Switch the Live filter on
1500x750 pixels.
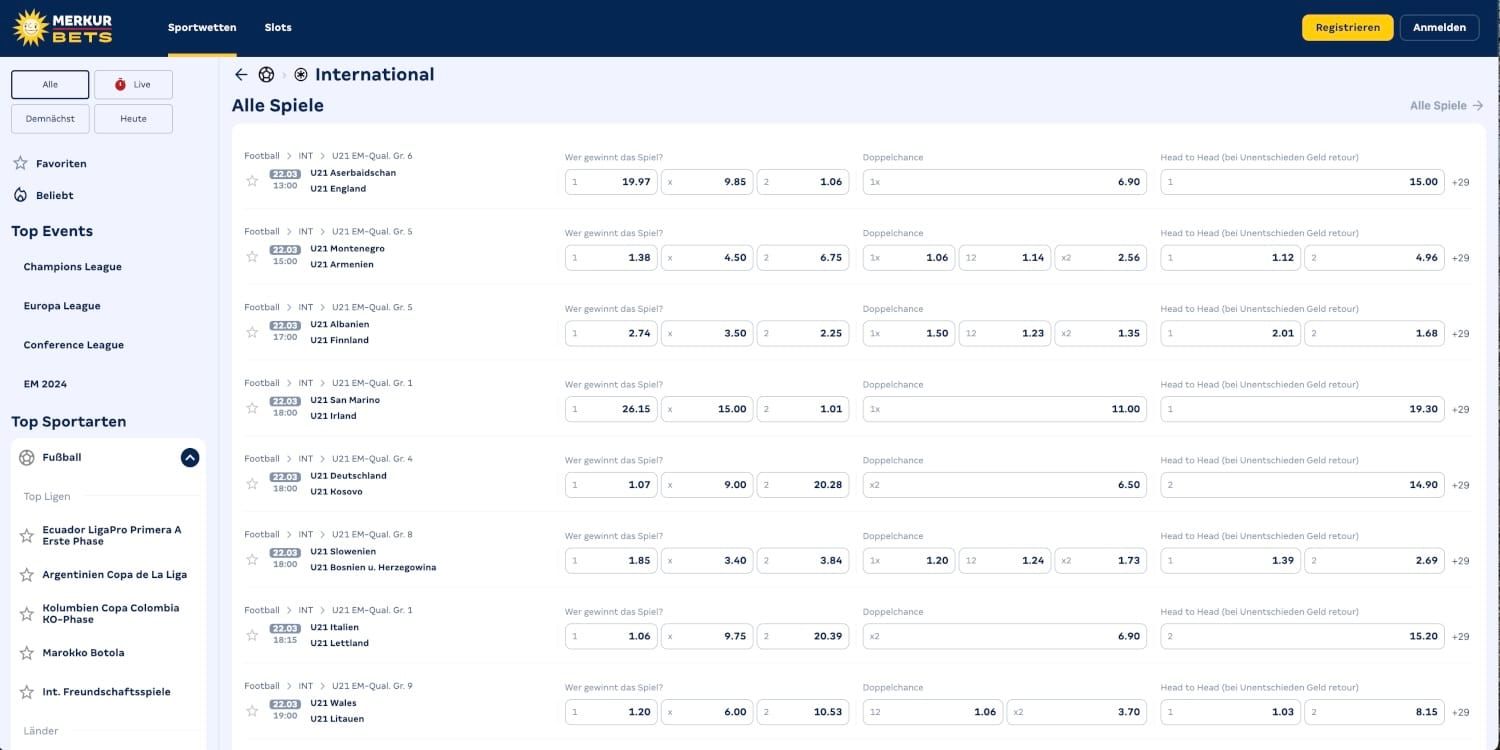tap(133, 84)
